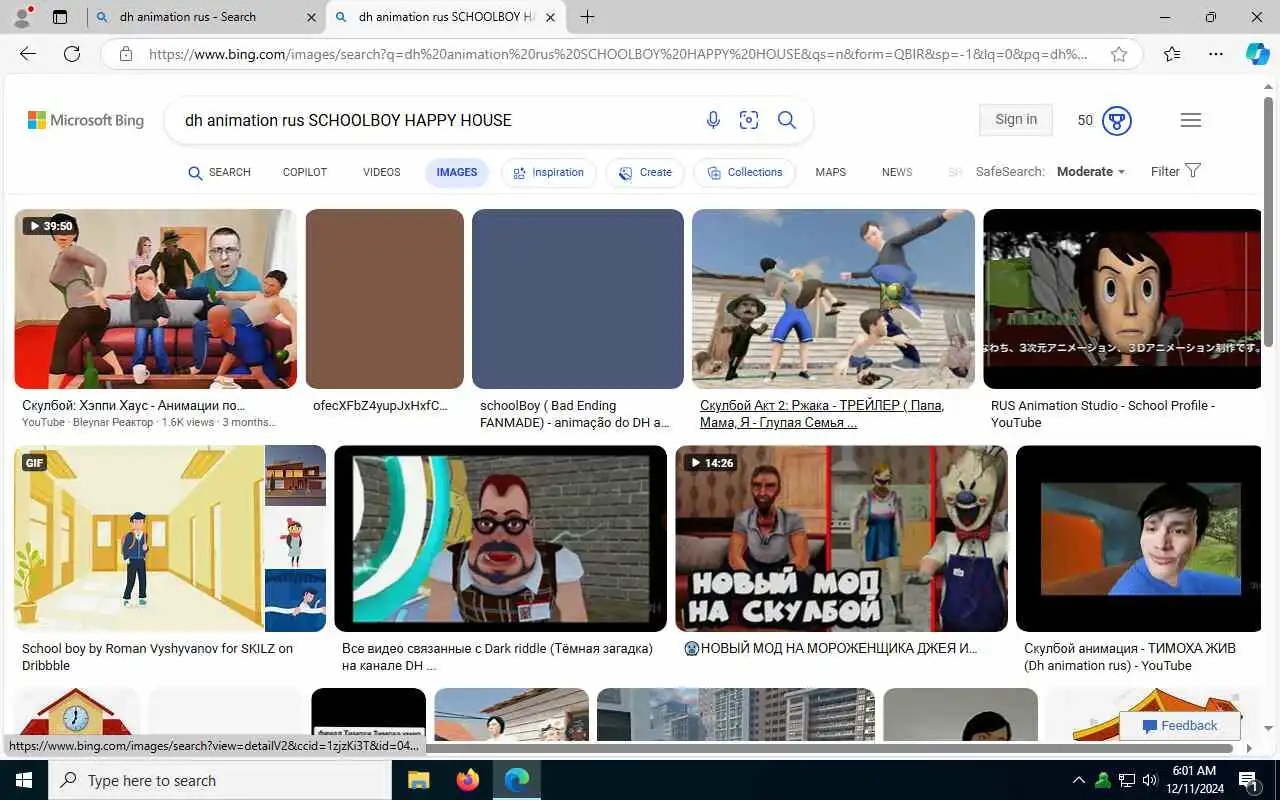Open the Filter options
This screenshot has height=800, width=1280.
[x=1175, y=171]
